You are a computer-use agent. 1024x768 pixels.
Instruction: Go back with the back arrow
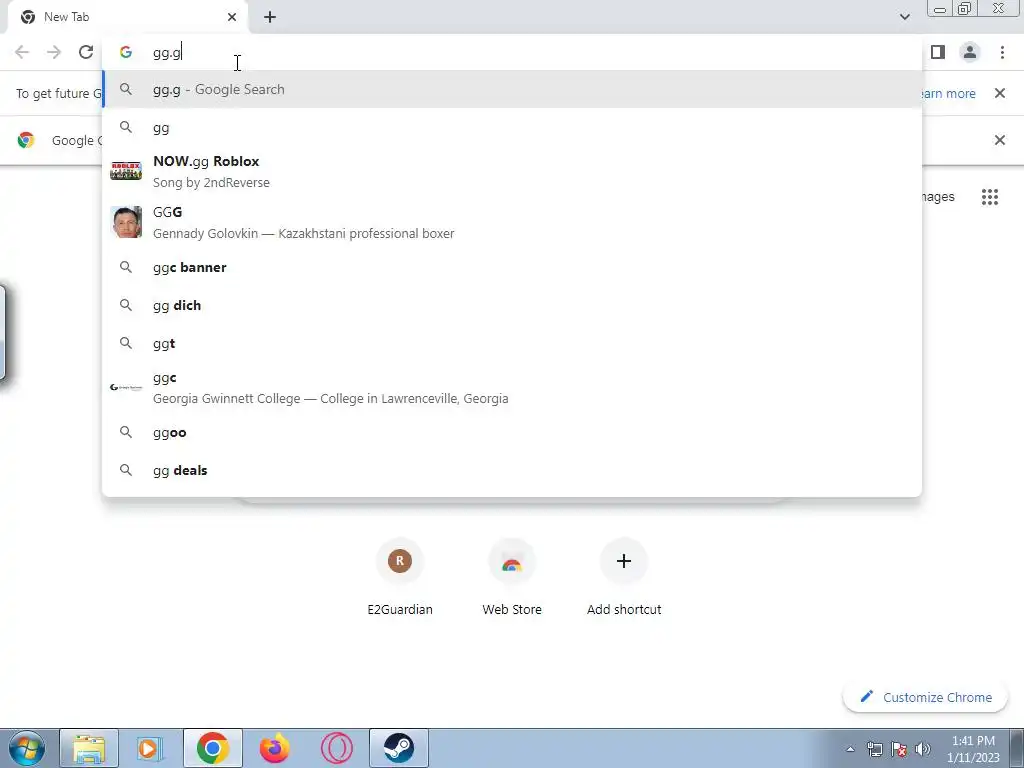(x=22, y=52)
